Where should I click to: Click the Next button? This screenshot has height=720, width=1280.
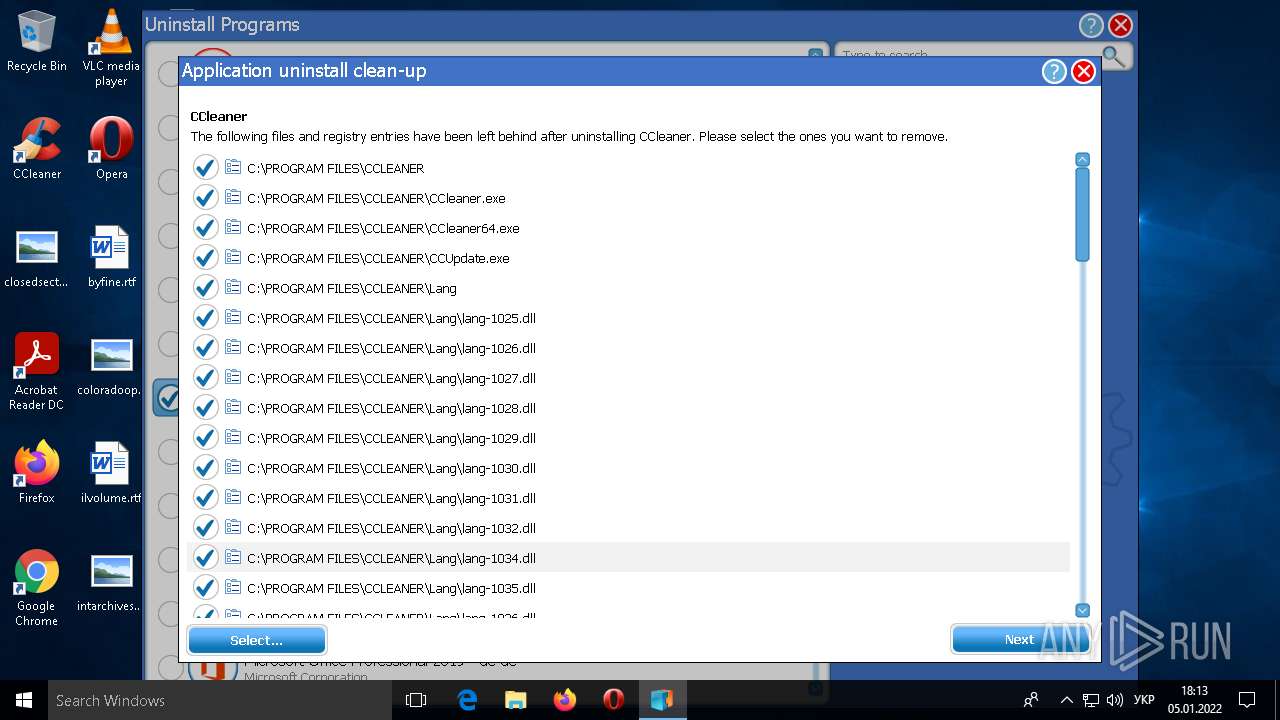coord(1020,640)
